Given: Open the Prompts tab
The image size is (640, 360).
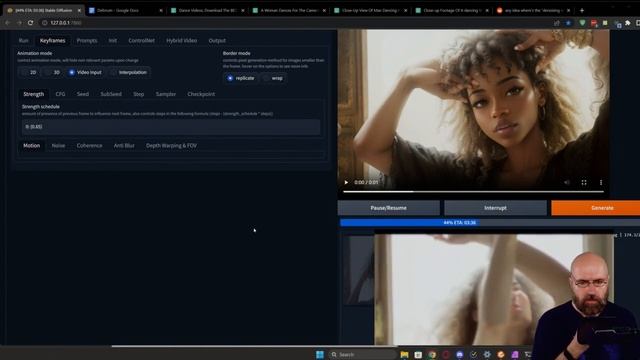Looking at the screenshot, I should (x=87, y=40).
